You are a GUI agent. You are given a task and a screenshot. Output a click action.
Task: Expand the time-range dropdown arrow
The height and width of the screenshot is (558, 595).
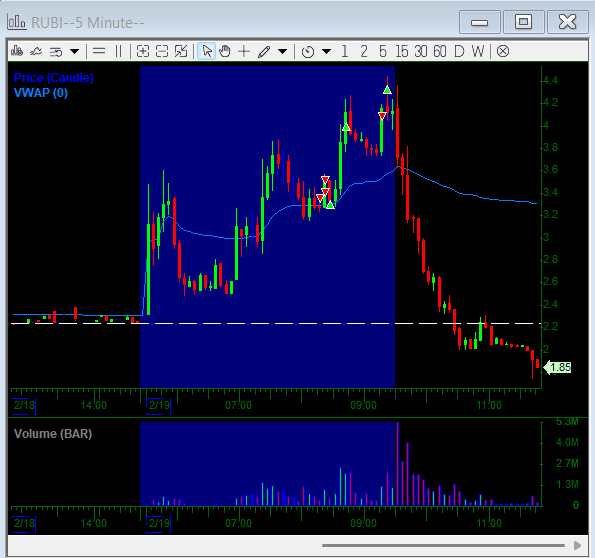pyautogui.click(x=327, y=51)
